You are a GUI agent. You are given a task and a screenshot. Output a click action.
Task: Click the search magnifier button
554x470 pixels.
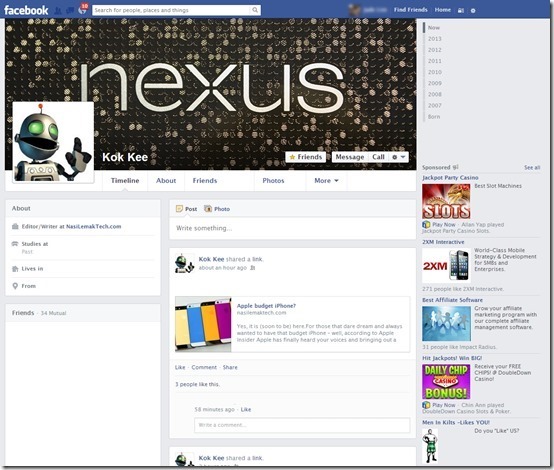[x=255, y=10]
